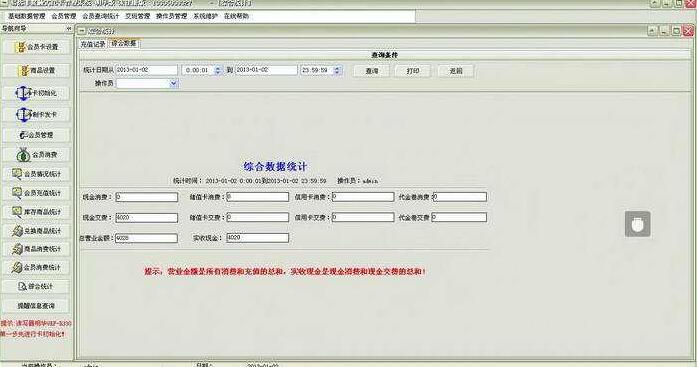Viewport: 697px width, 367px height.
Task: Click the 代金券交费 value field
Action: [x=459, y=217]
